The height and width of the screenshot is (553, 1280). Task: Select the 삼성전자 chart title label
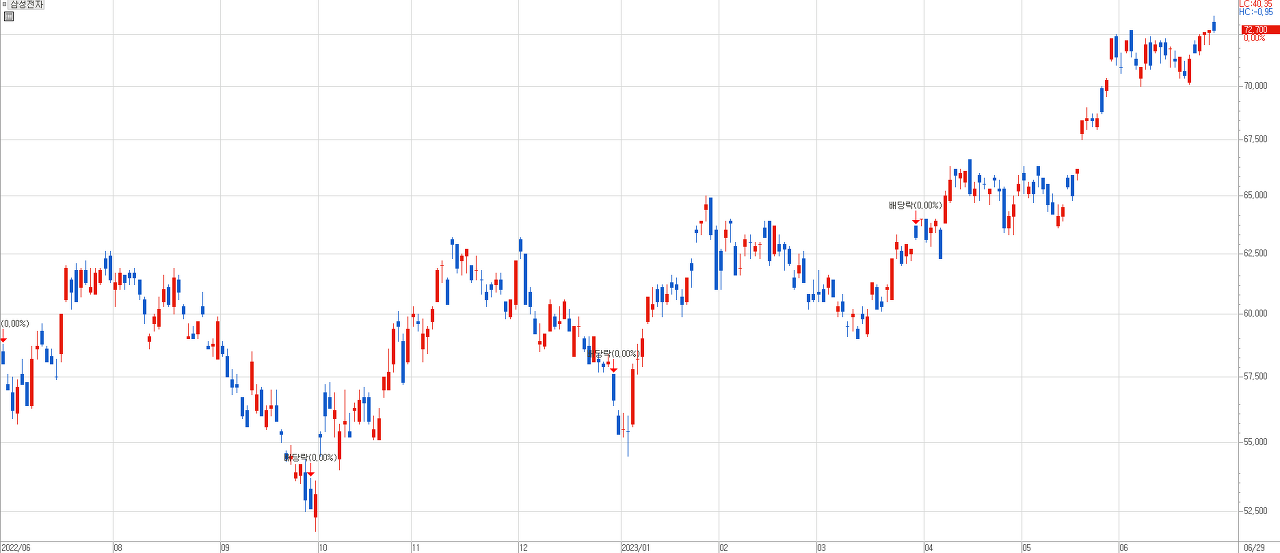[27, 5]
